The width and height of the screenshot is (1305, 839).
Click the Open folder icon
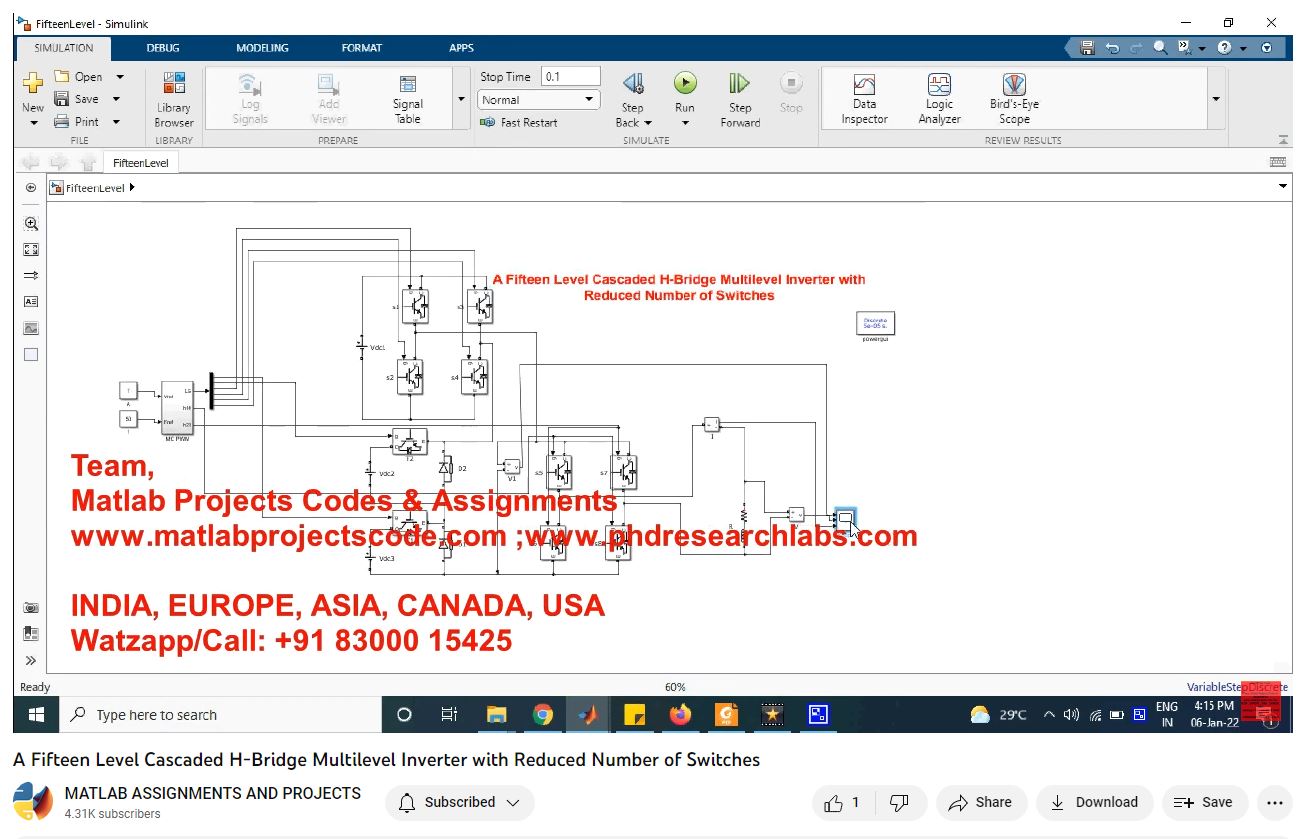coord(61,76)
